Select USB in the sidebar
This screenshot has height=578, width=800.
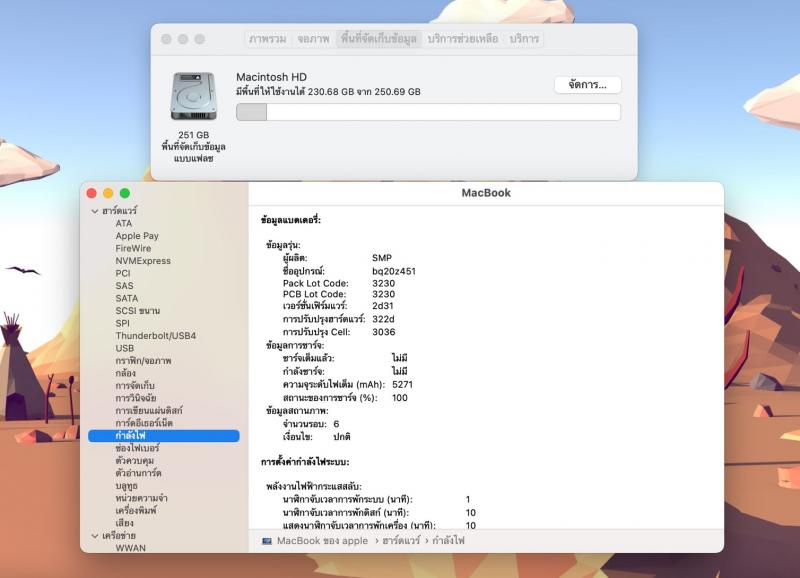tap(124, 348)
